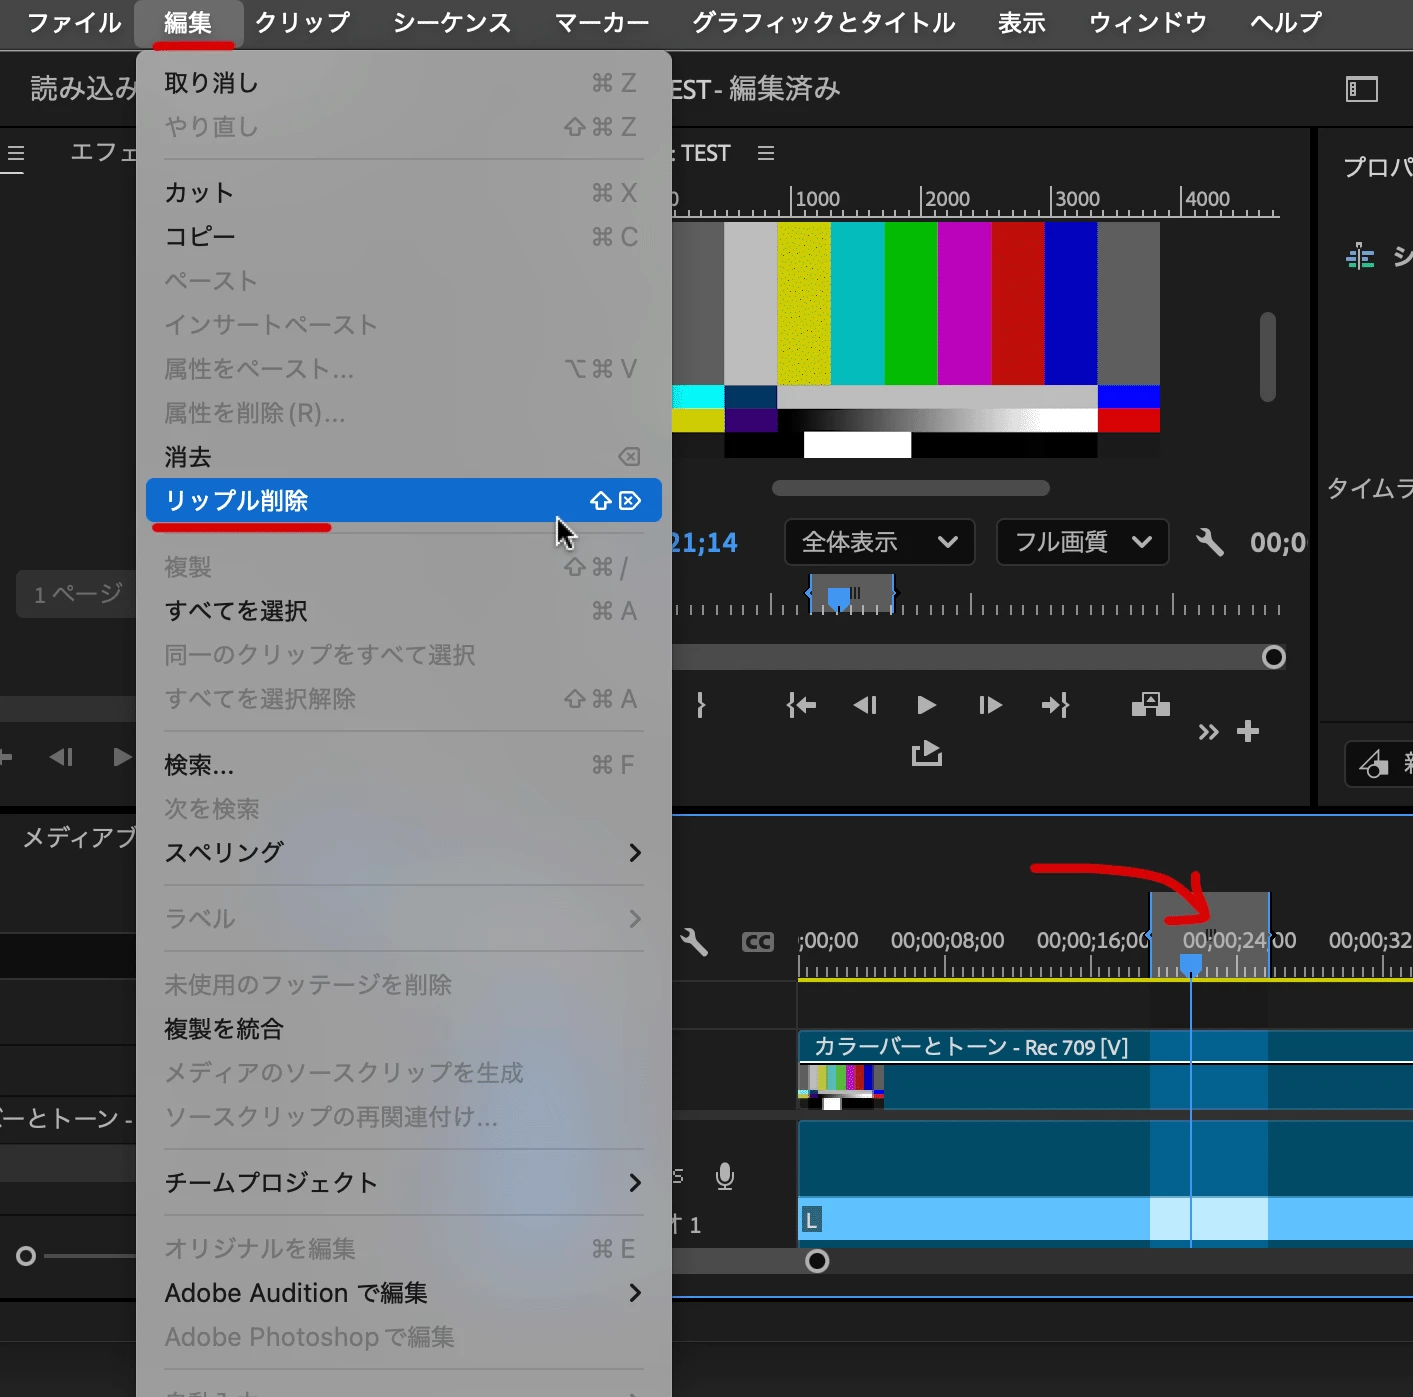The width and height of the screenshot is (1413, 1397).
Task: Click timeline horizontal zoom handle
Action: click(x=817, y=1261)
